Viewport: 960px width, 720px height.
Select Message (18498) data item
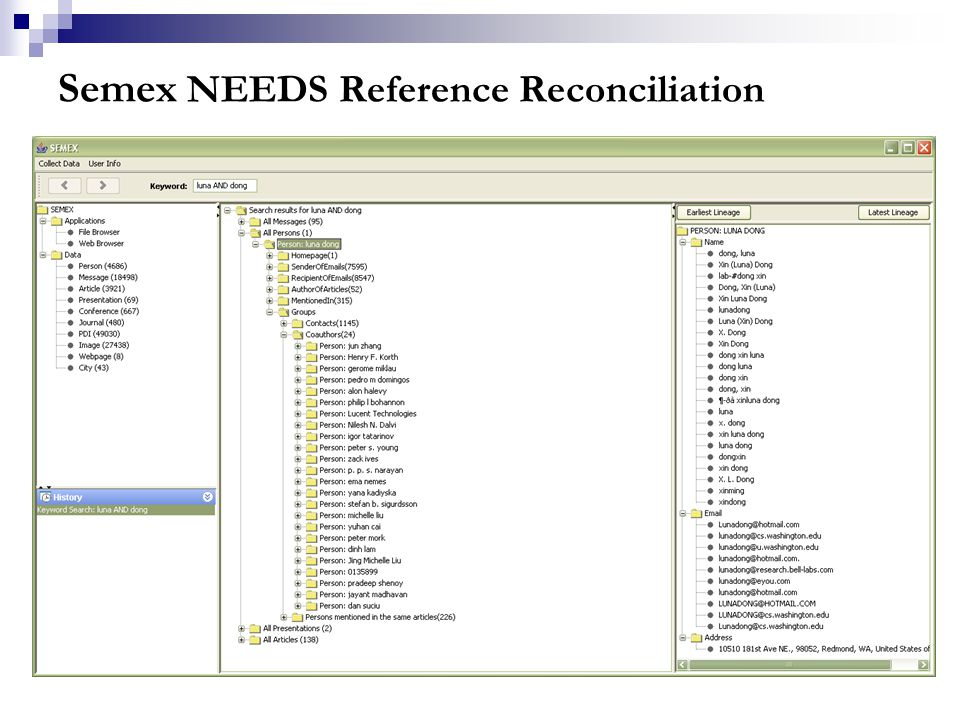[108, 277]
